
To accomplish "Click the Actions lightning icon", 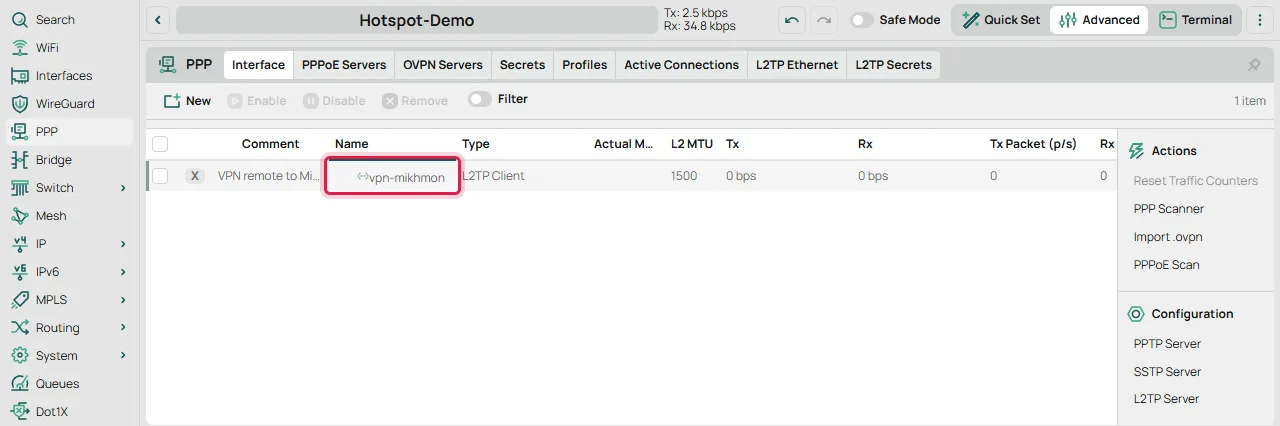I will (x=1136, y=151).
